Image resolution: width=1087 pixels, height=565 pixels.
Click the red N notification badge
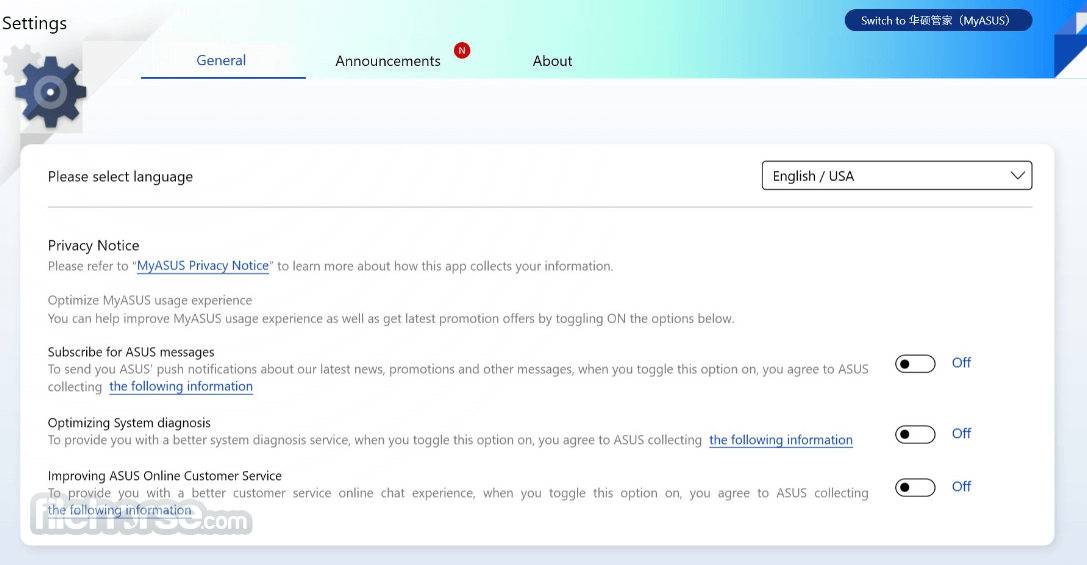[x=462, y=50]
